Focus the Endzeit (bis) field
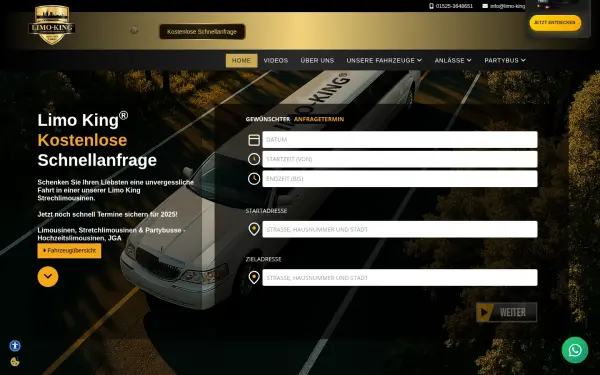The height and width of the screenshot is (375, 600). 400,179
